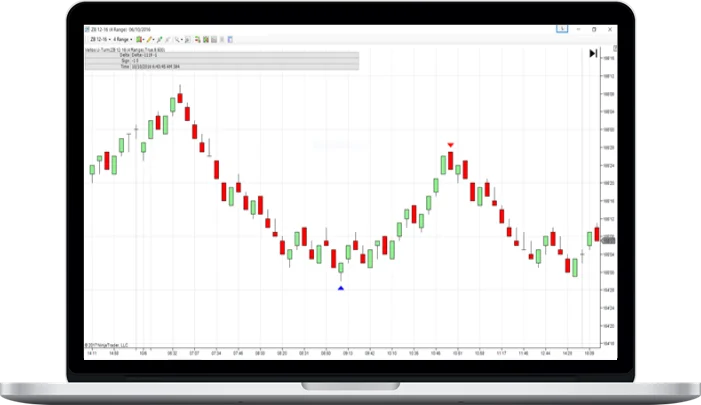701x405 pixels.
Task: Select the yellow pencil drawing tools icon
Action: click(x=150, y=40)
